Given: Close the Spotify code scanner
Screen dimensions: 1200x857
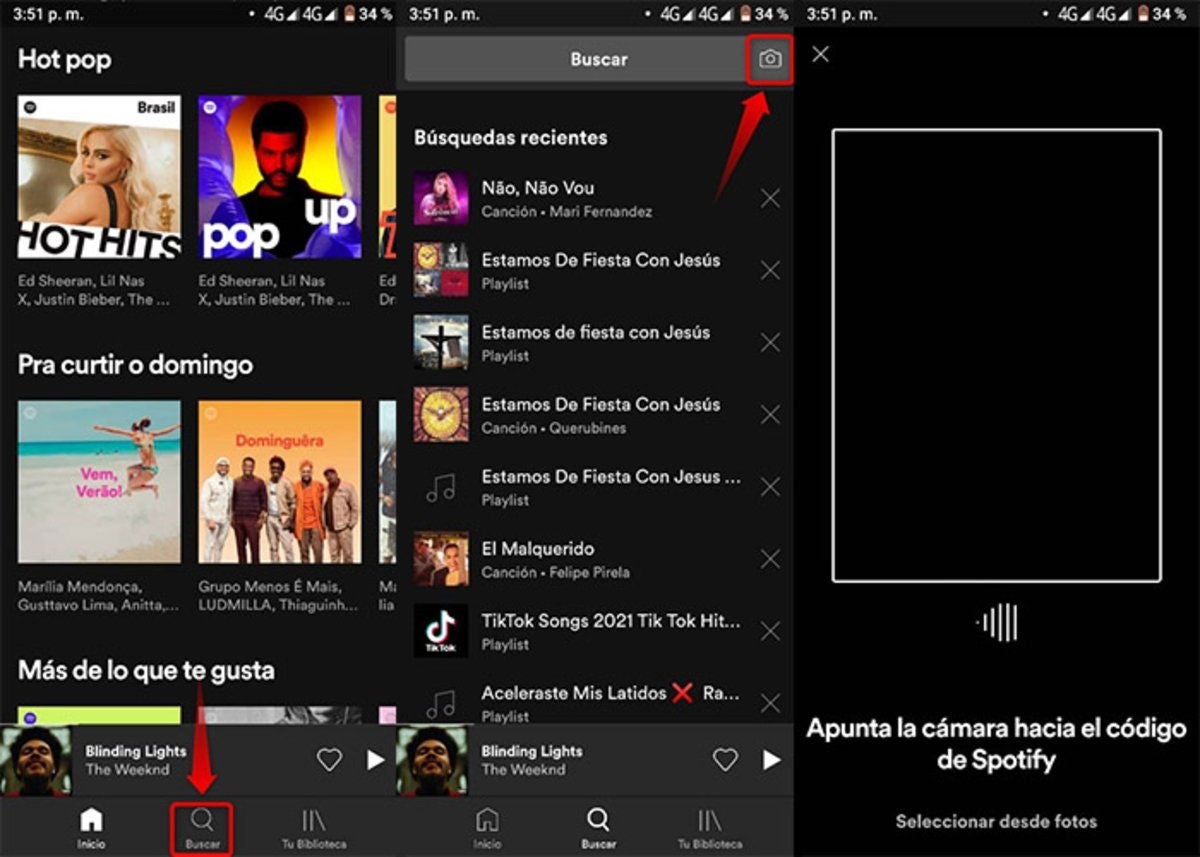Looking at the screenshot, I should [820, 54].
